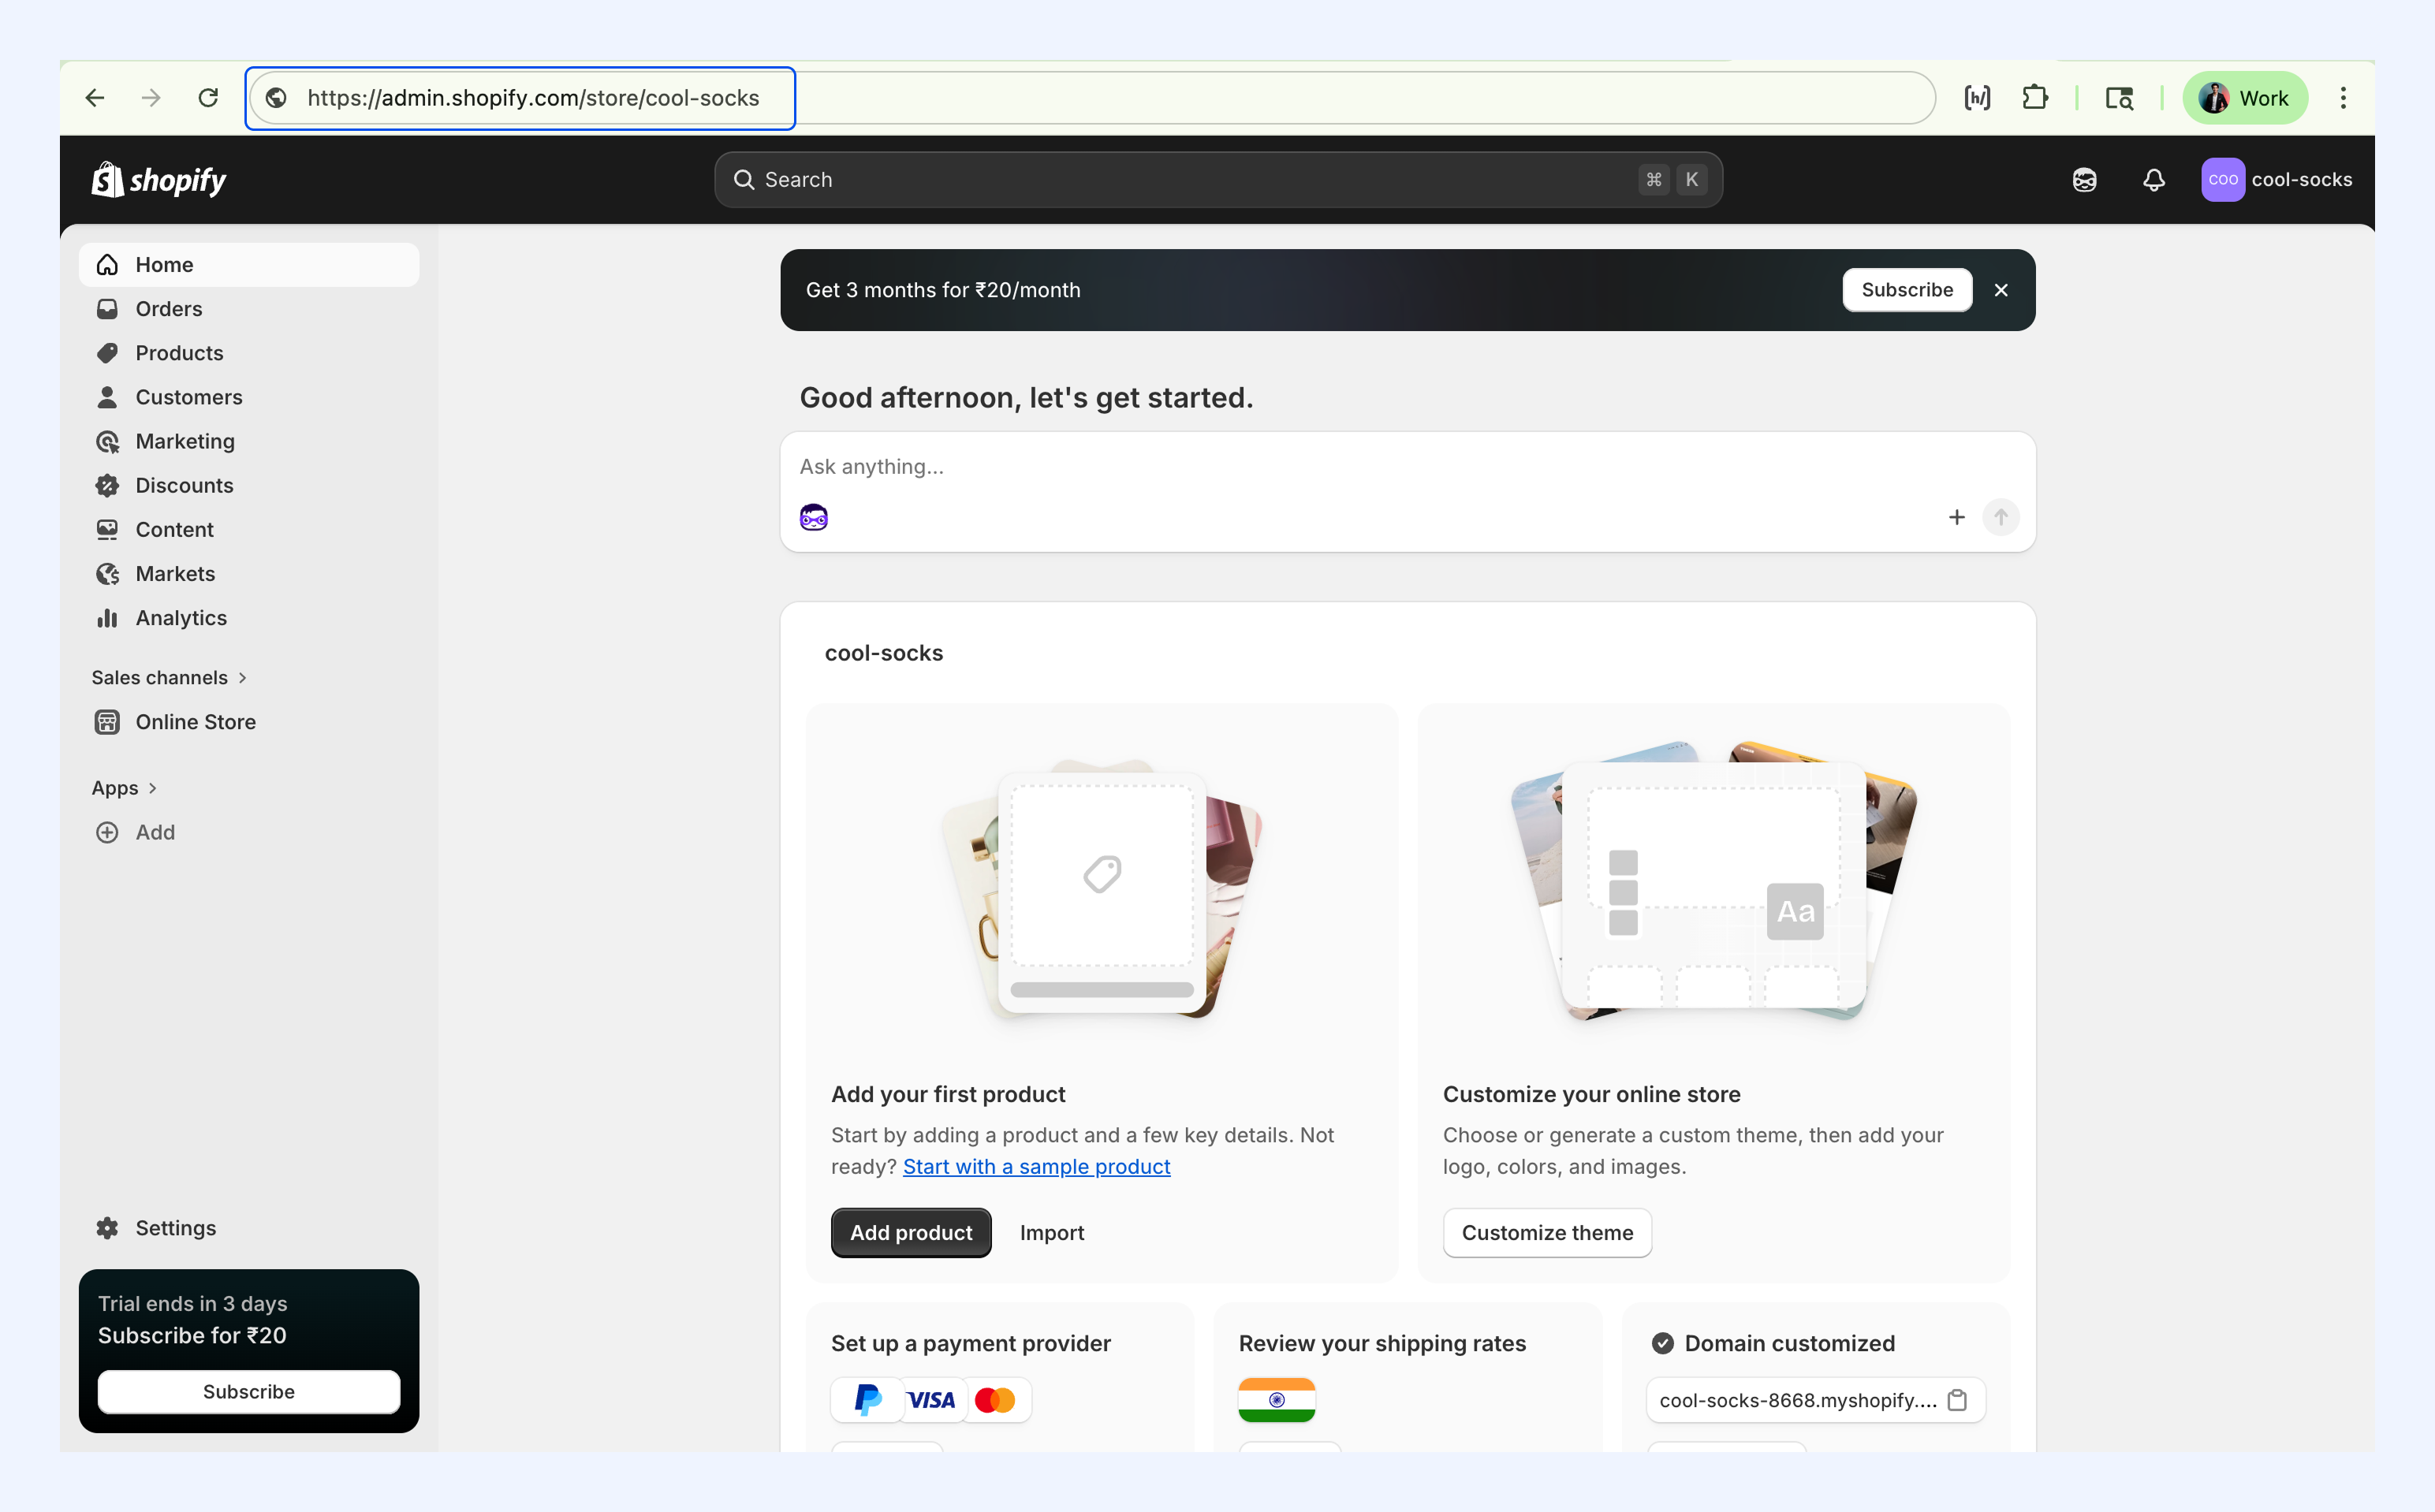
Task: Click the Review your shipping rates heading
Action: (x=1382, y=1343)
